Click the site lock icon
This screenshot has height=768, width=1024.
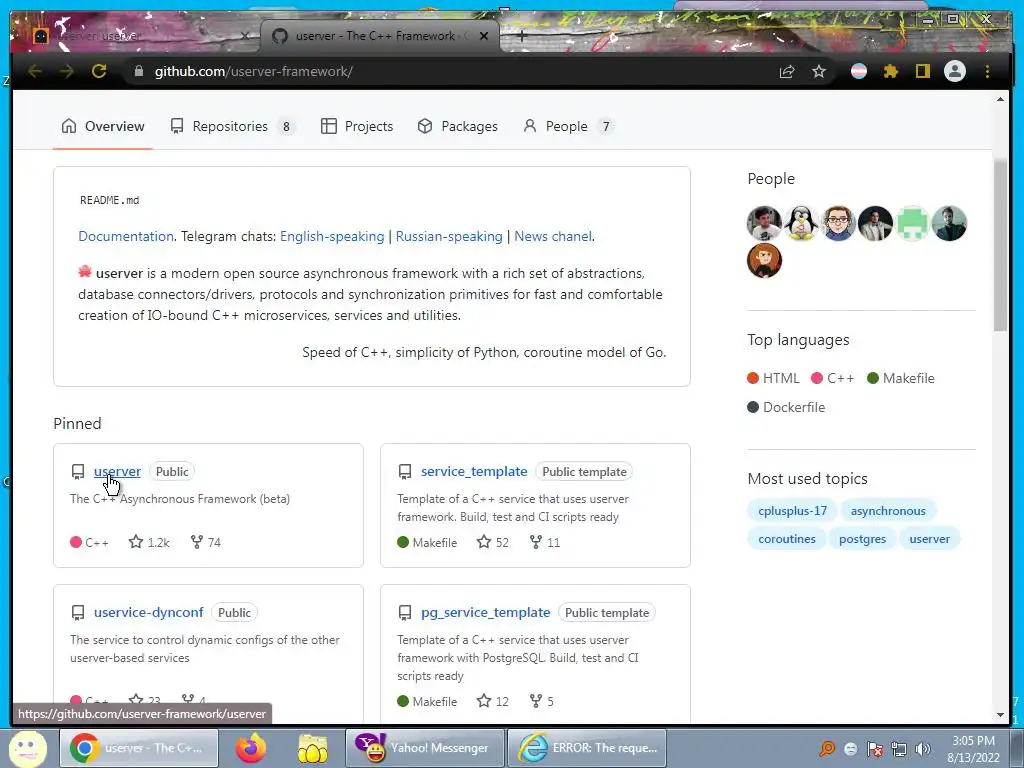point(138,71)
